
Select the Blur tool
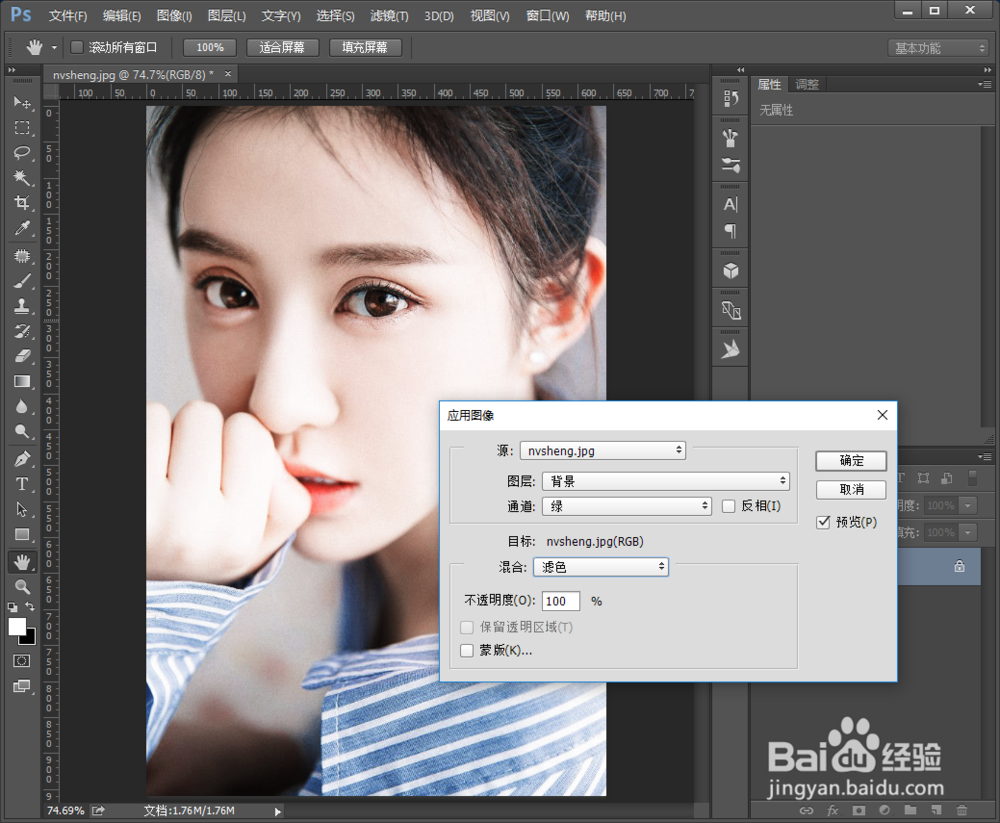[22, 406]
